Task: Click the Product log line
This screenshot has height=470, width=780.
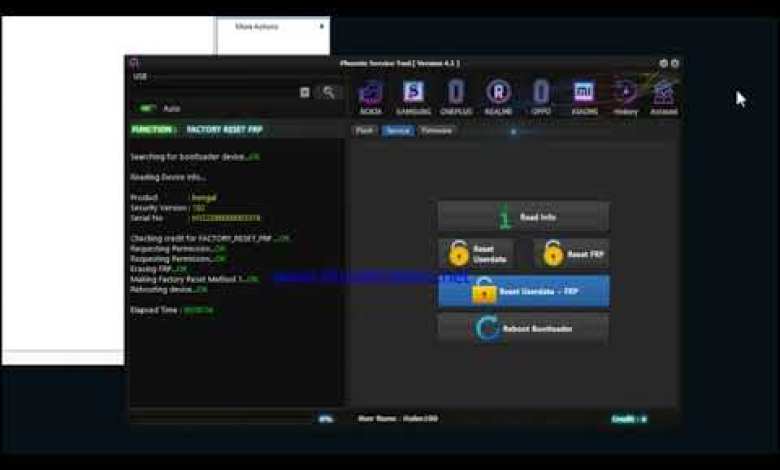Action: [x=173, y=197]
